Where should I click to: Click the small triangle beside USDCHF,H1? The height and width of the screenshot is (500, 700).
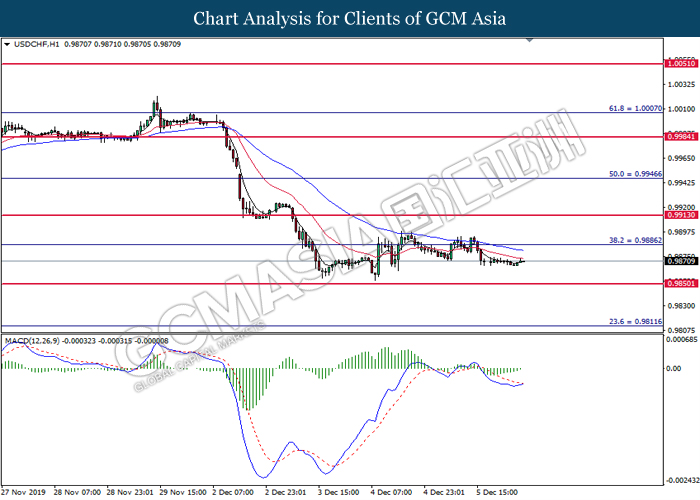(x=8, y=46)
